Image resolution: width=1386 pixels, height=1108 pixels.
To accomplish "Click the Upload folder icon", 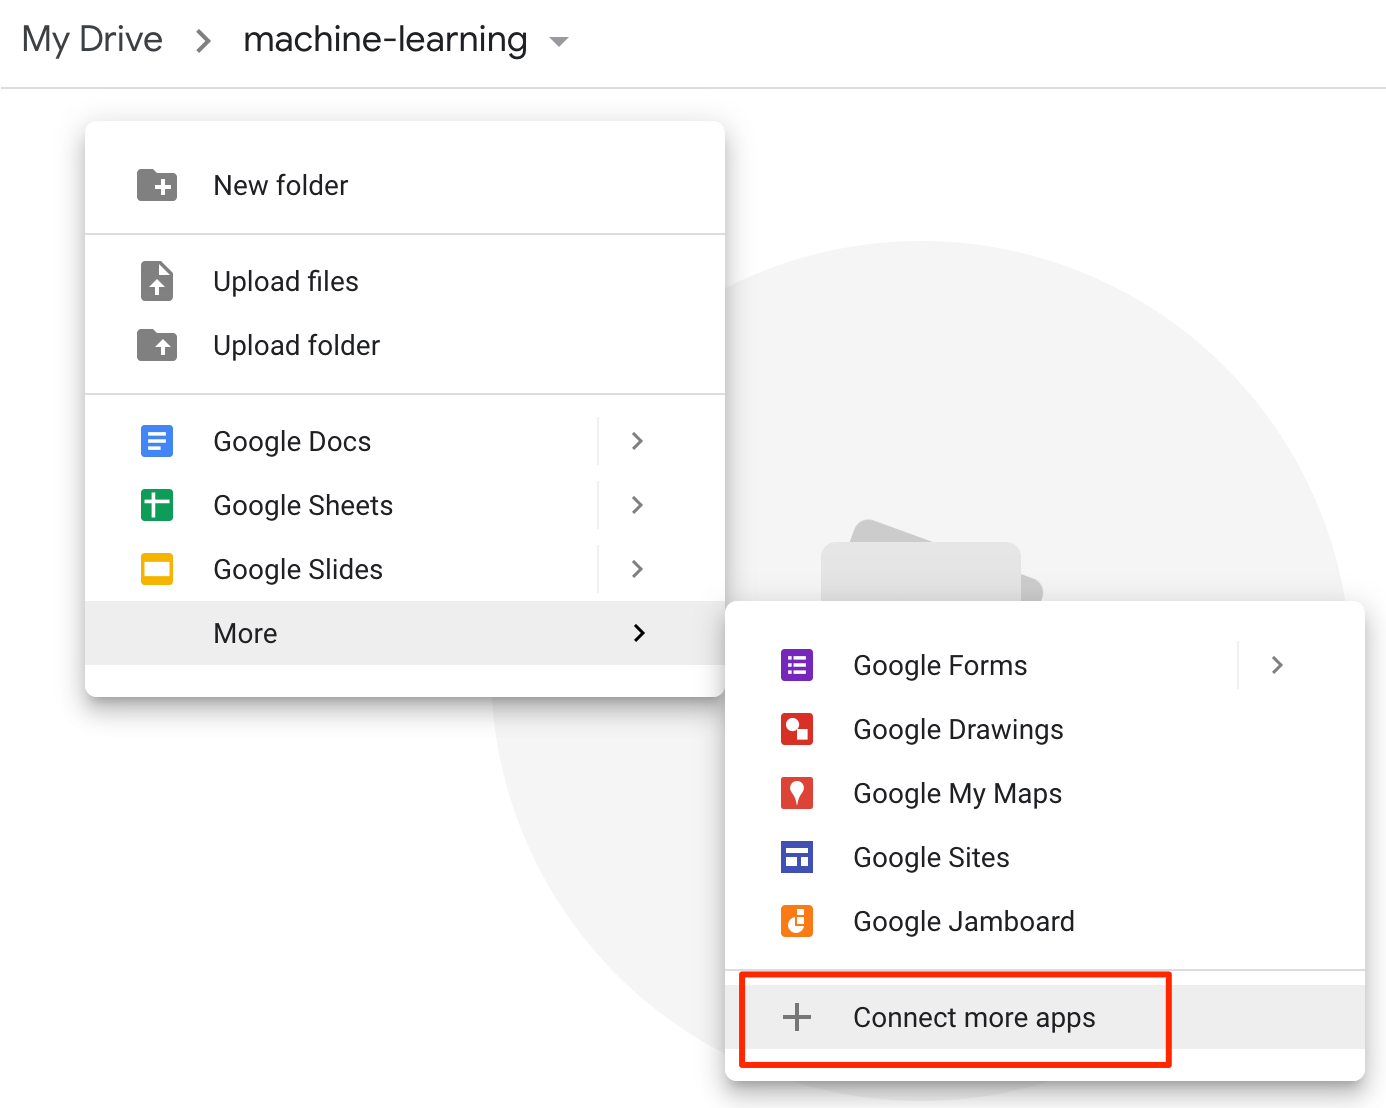I will click(157, 345).
